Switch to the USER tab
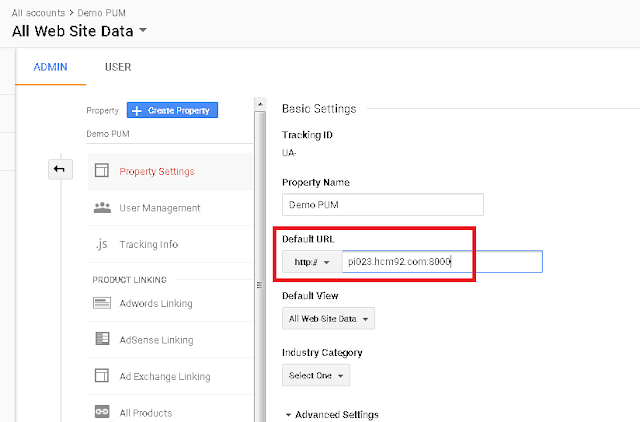This screenshot has height=422, width=640. (118, 67)
